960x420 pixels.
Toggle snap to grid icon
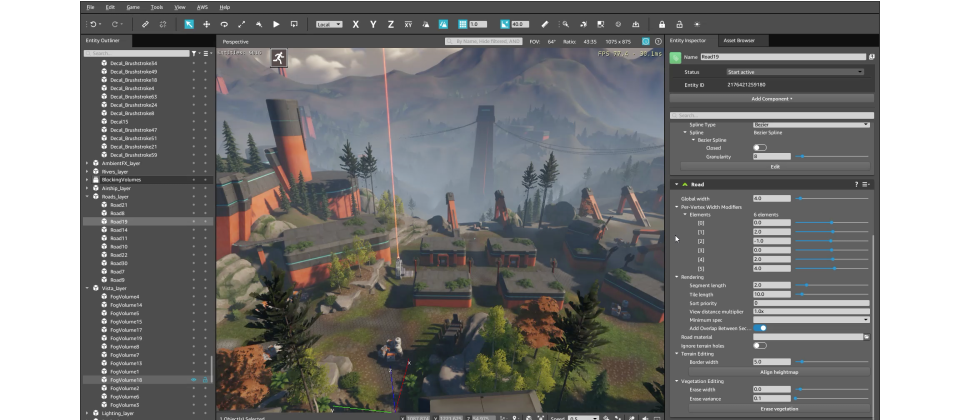click(x=463, y=24)
